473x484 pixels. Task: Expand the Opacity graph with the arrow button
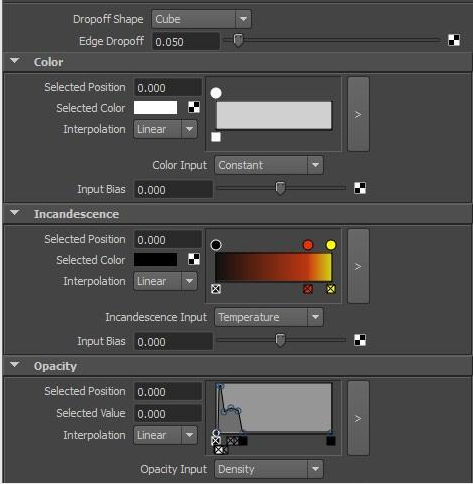pos(358,418)
